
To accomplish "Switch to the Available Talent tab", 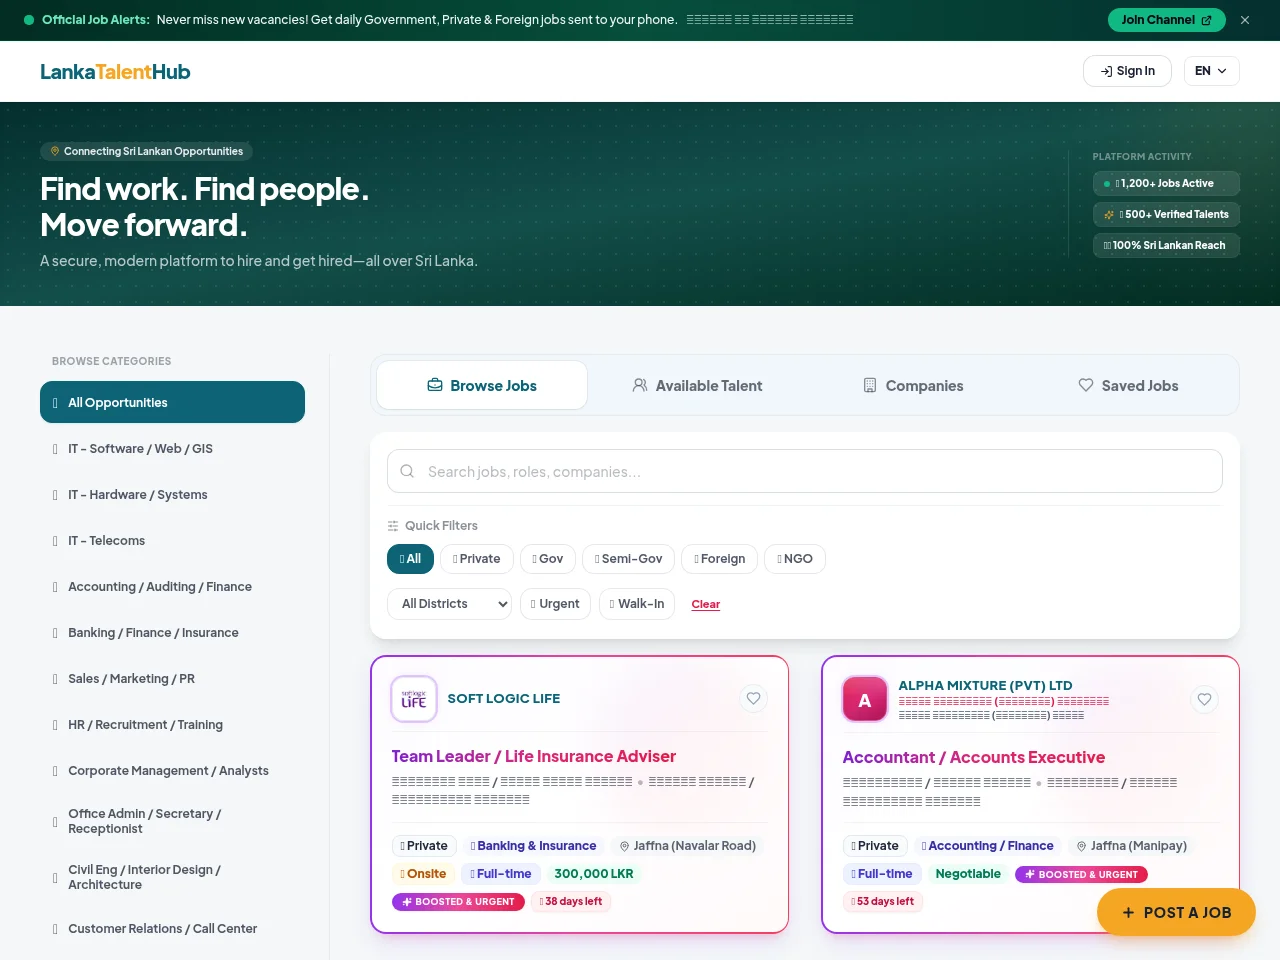I will pos(697,385).
